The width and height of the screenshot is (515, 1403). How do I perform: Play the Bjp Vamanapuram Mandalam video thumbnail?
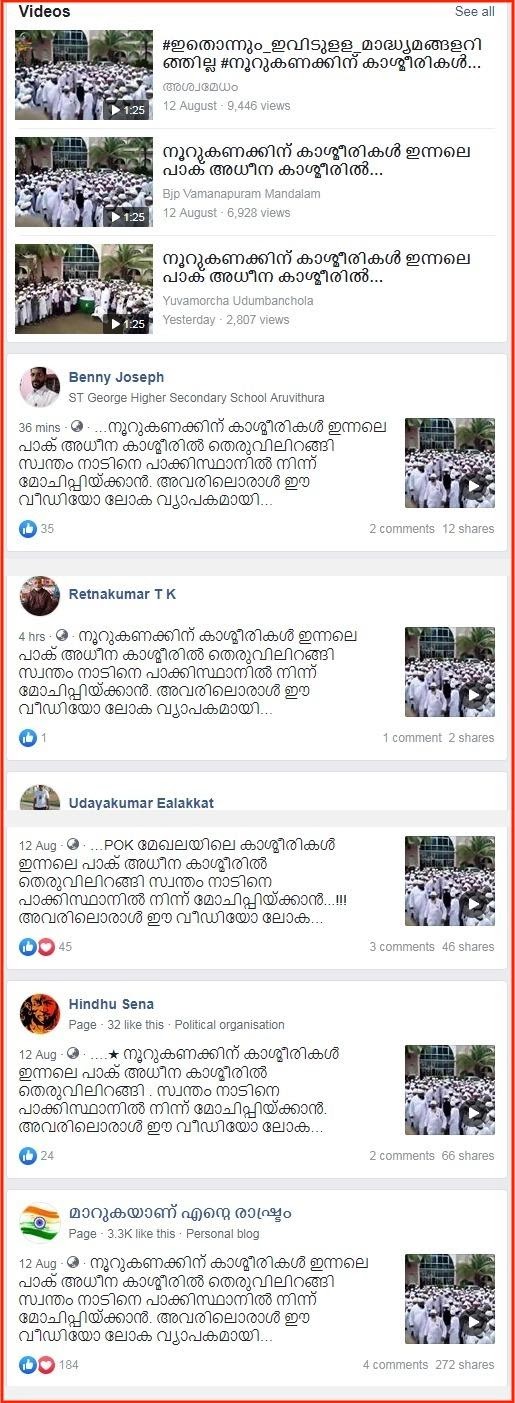[84, 182]
